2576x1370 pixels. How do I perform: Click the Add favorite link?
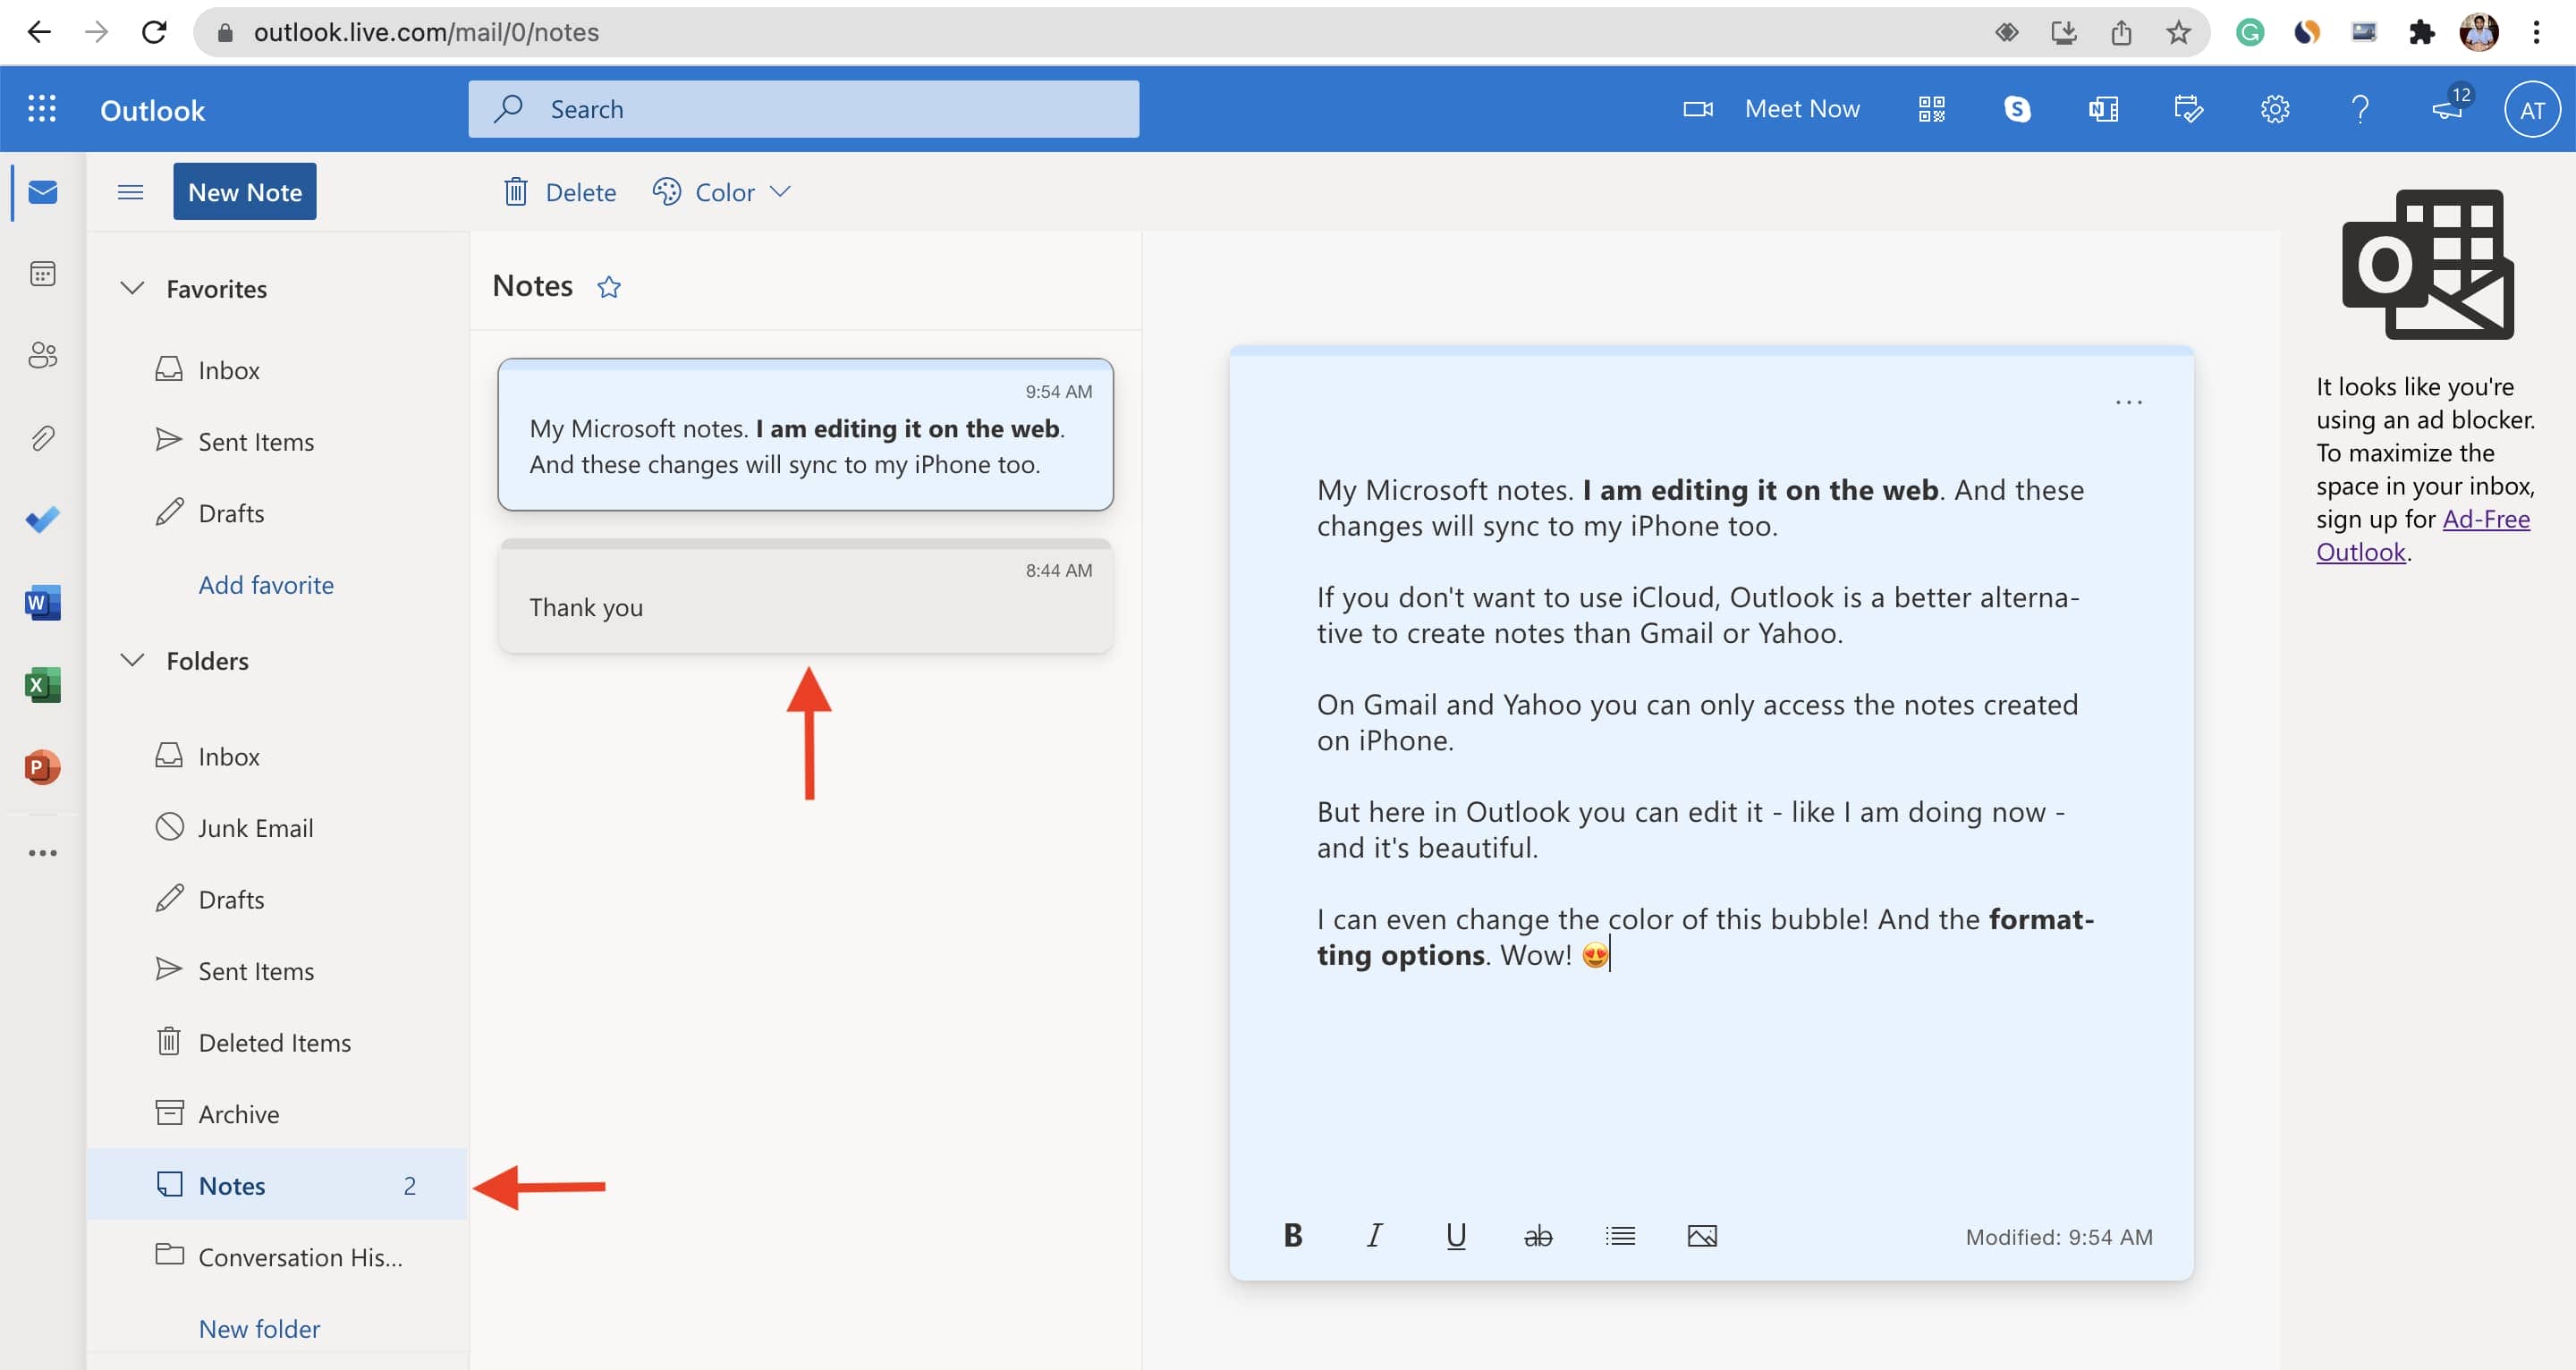click(266, 584)
